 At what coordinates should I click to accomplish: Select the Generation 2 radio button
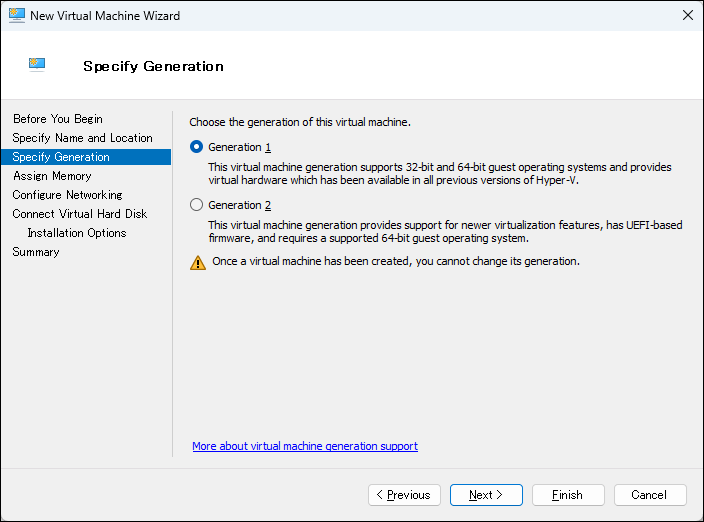click(x=196, y=205)
